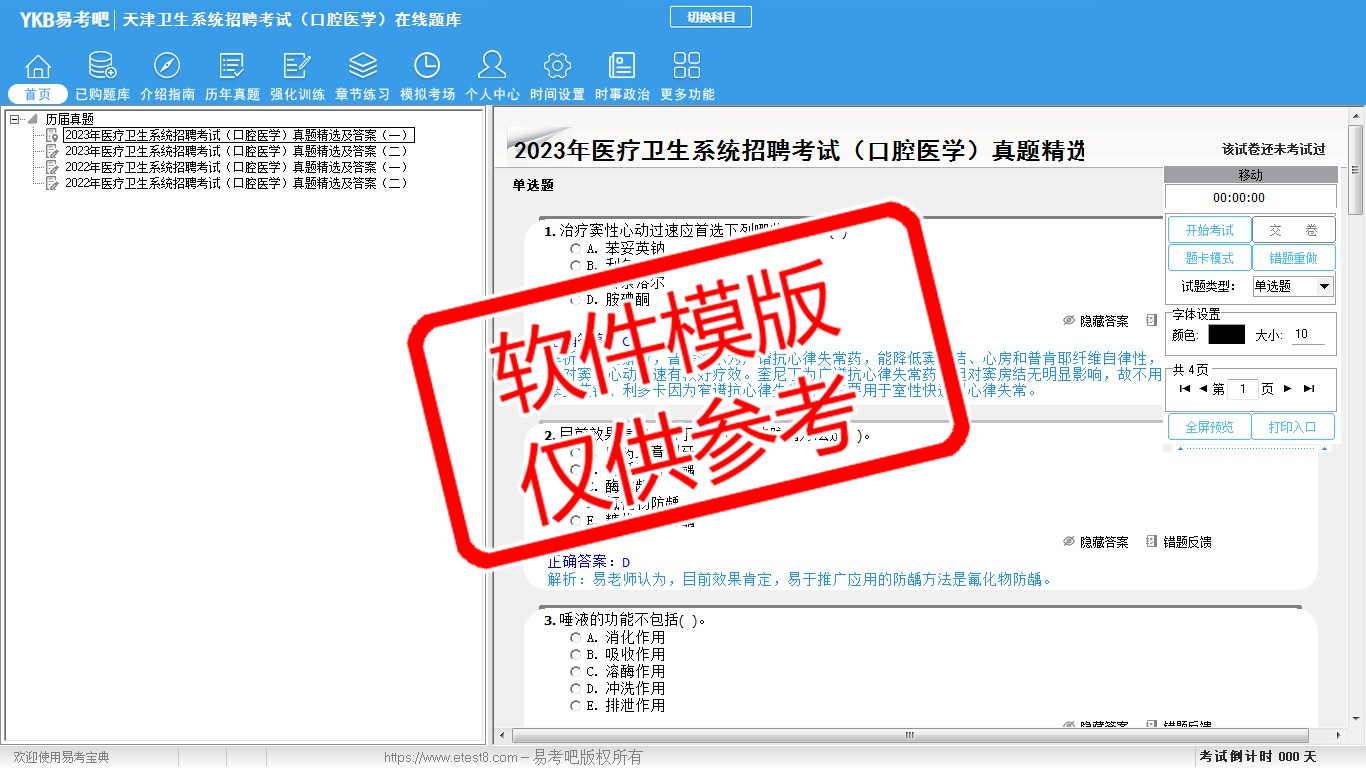This screenshot has height=768, width=1366.
Task: Go to previous page arrow
Action: click(x=1203, y=389)
